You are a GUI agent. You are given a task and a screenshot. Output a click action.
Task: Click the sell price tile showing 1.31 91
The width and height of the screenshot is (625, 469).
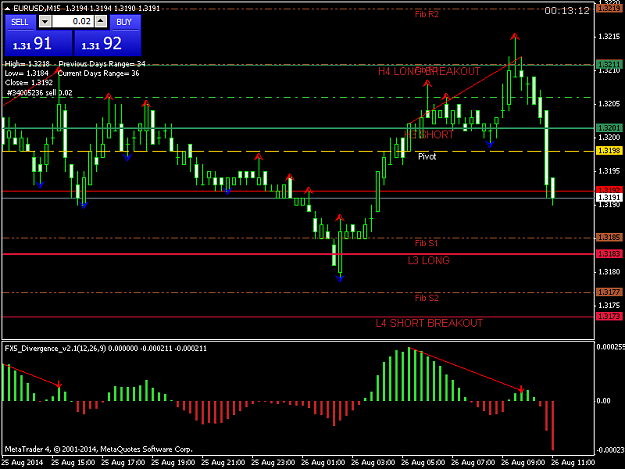point(38,43)
